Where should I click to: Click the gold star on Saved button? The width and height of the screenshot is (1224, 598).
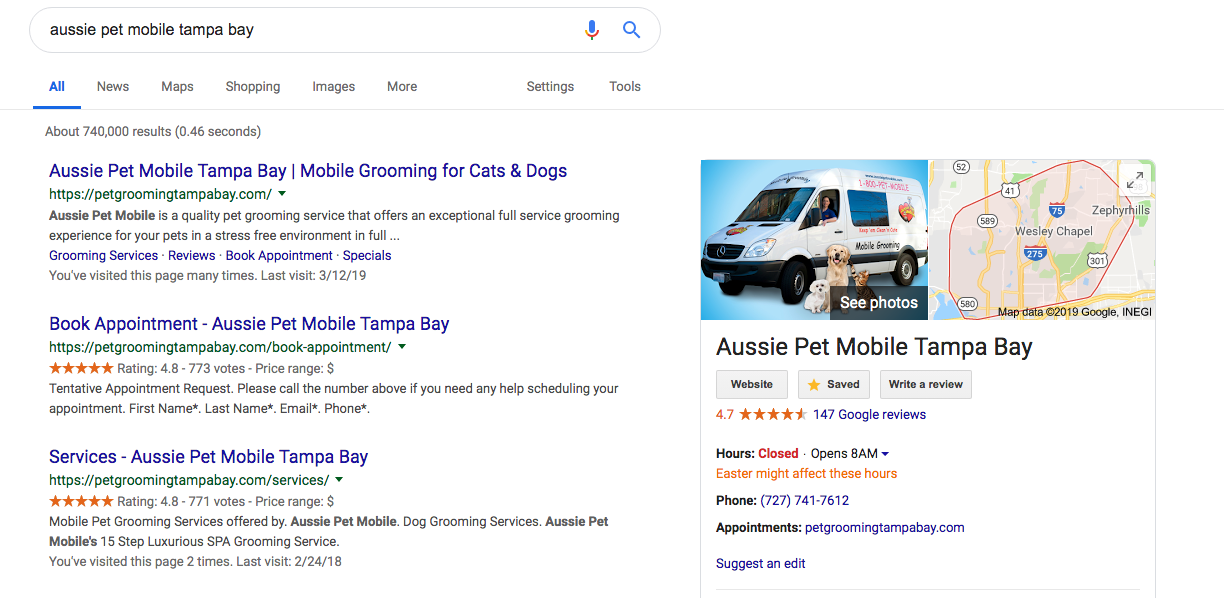click(x=813, y=384)
